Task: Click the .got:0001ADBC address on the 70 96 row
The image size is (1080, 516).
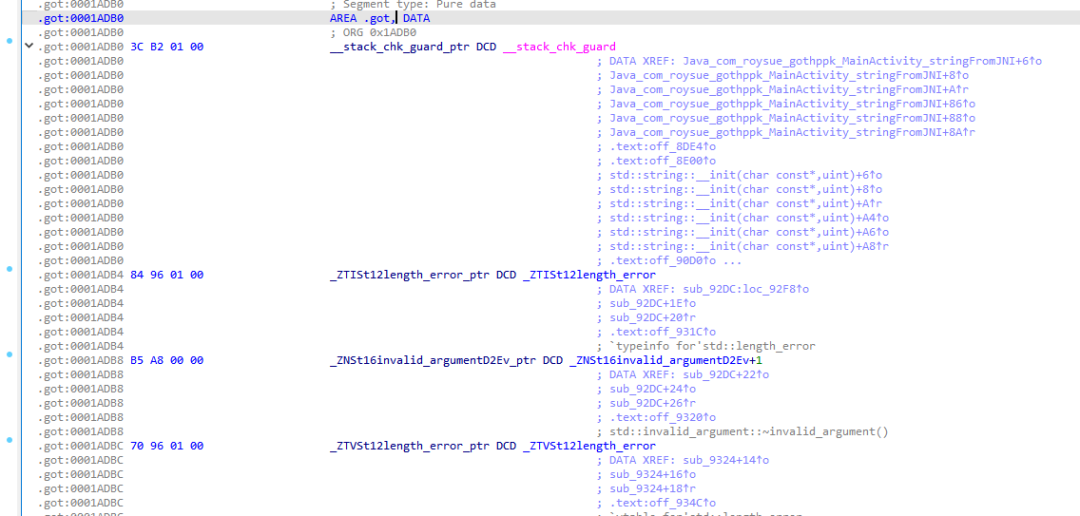Action: [x=81, y=446]
